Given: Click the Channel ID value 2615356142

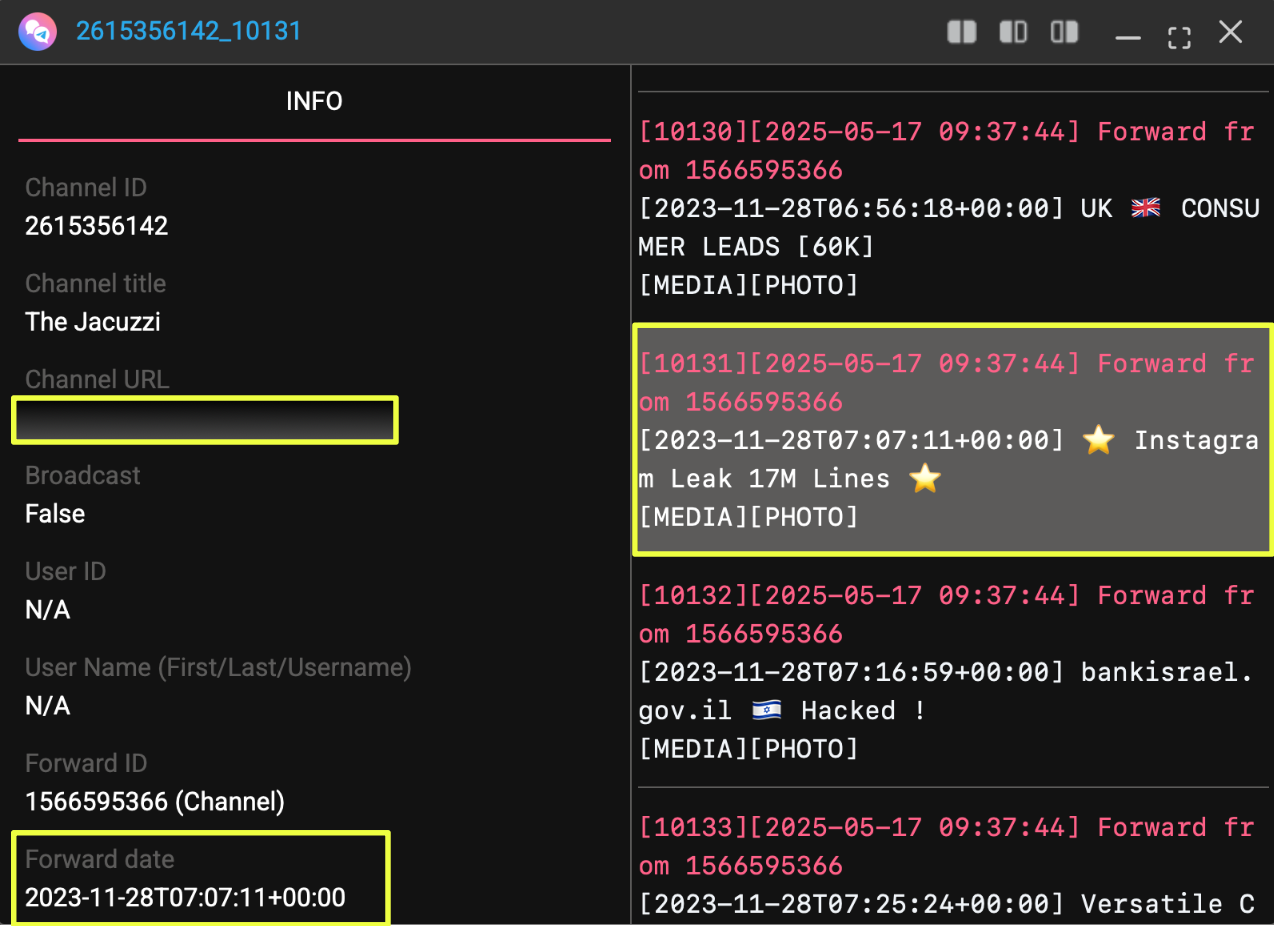Looking at the screenshot, I should (96, 226).
